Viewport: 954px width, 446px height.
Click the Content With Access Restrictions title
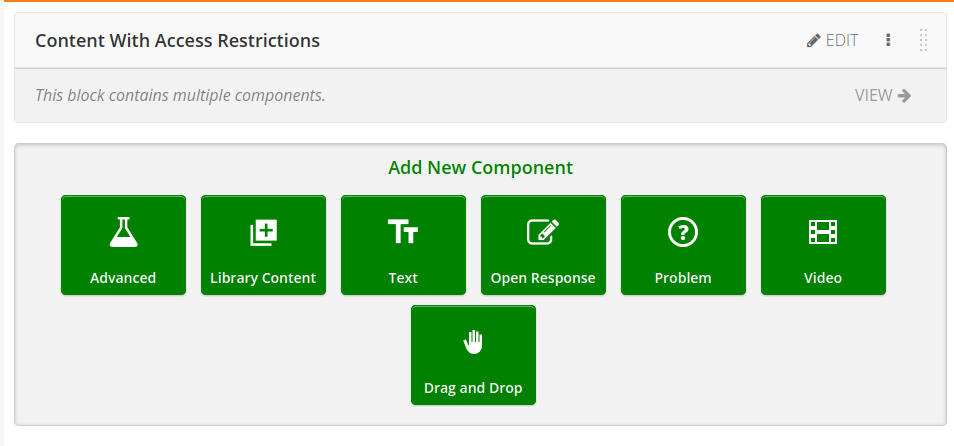point(177,41)
